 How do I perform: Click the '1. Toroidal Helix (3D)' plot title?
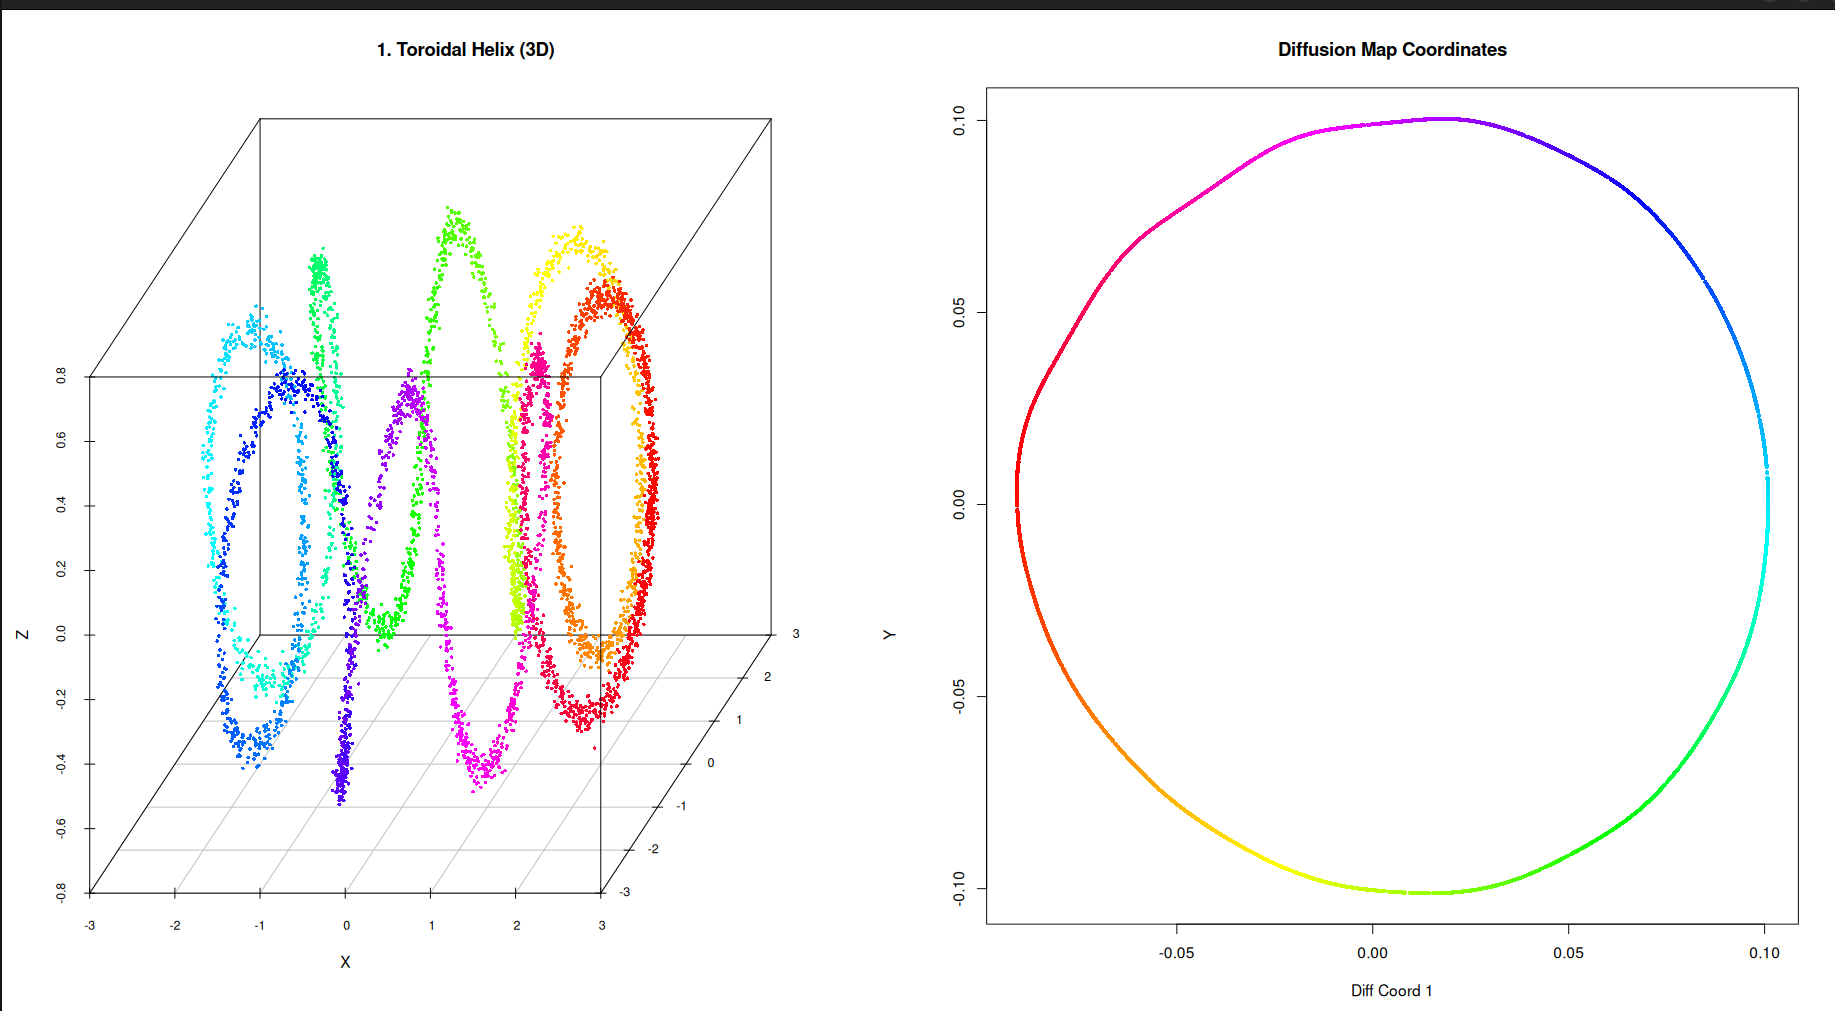point(465,50)
